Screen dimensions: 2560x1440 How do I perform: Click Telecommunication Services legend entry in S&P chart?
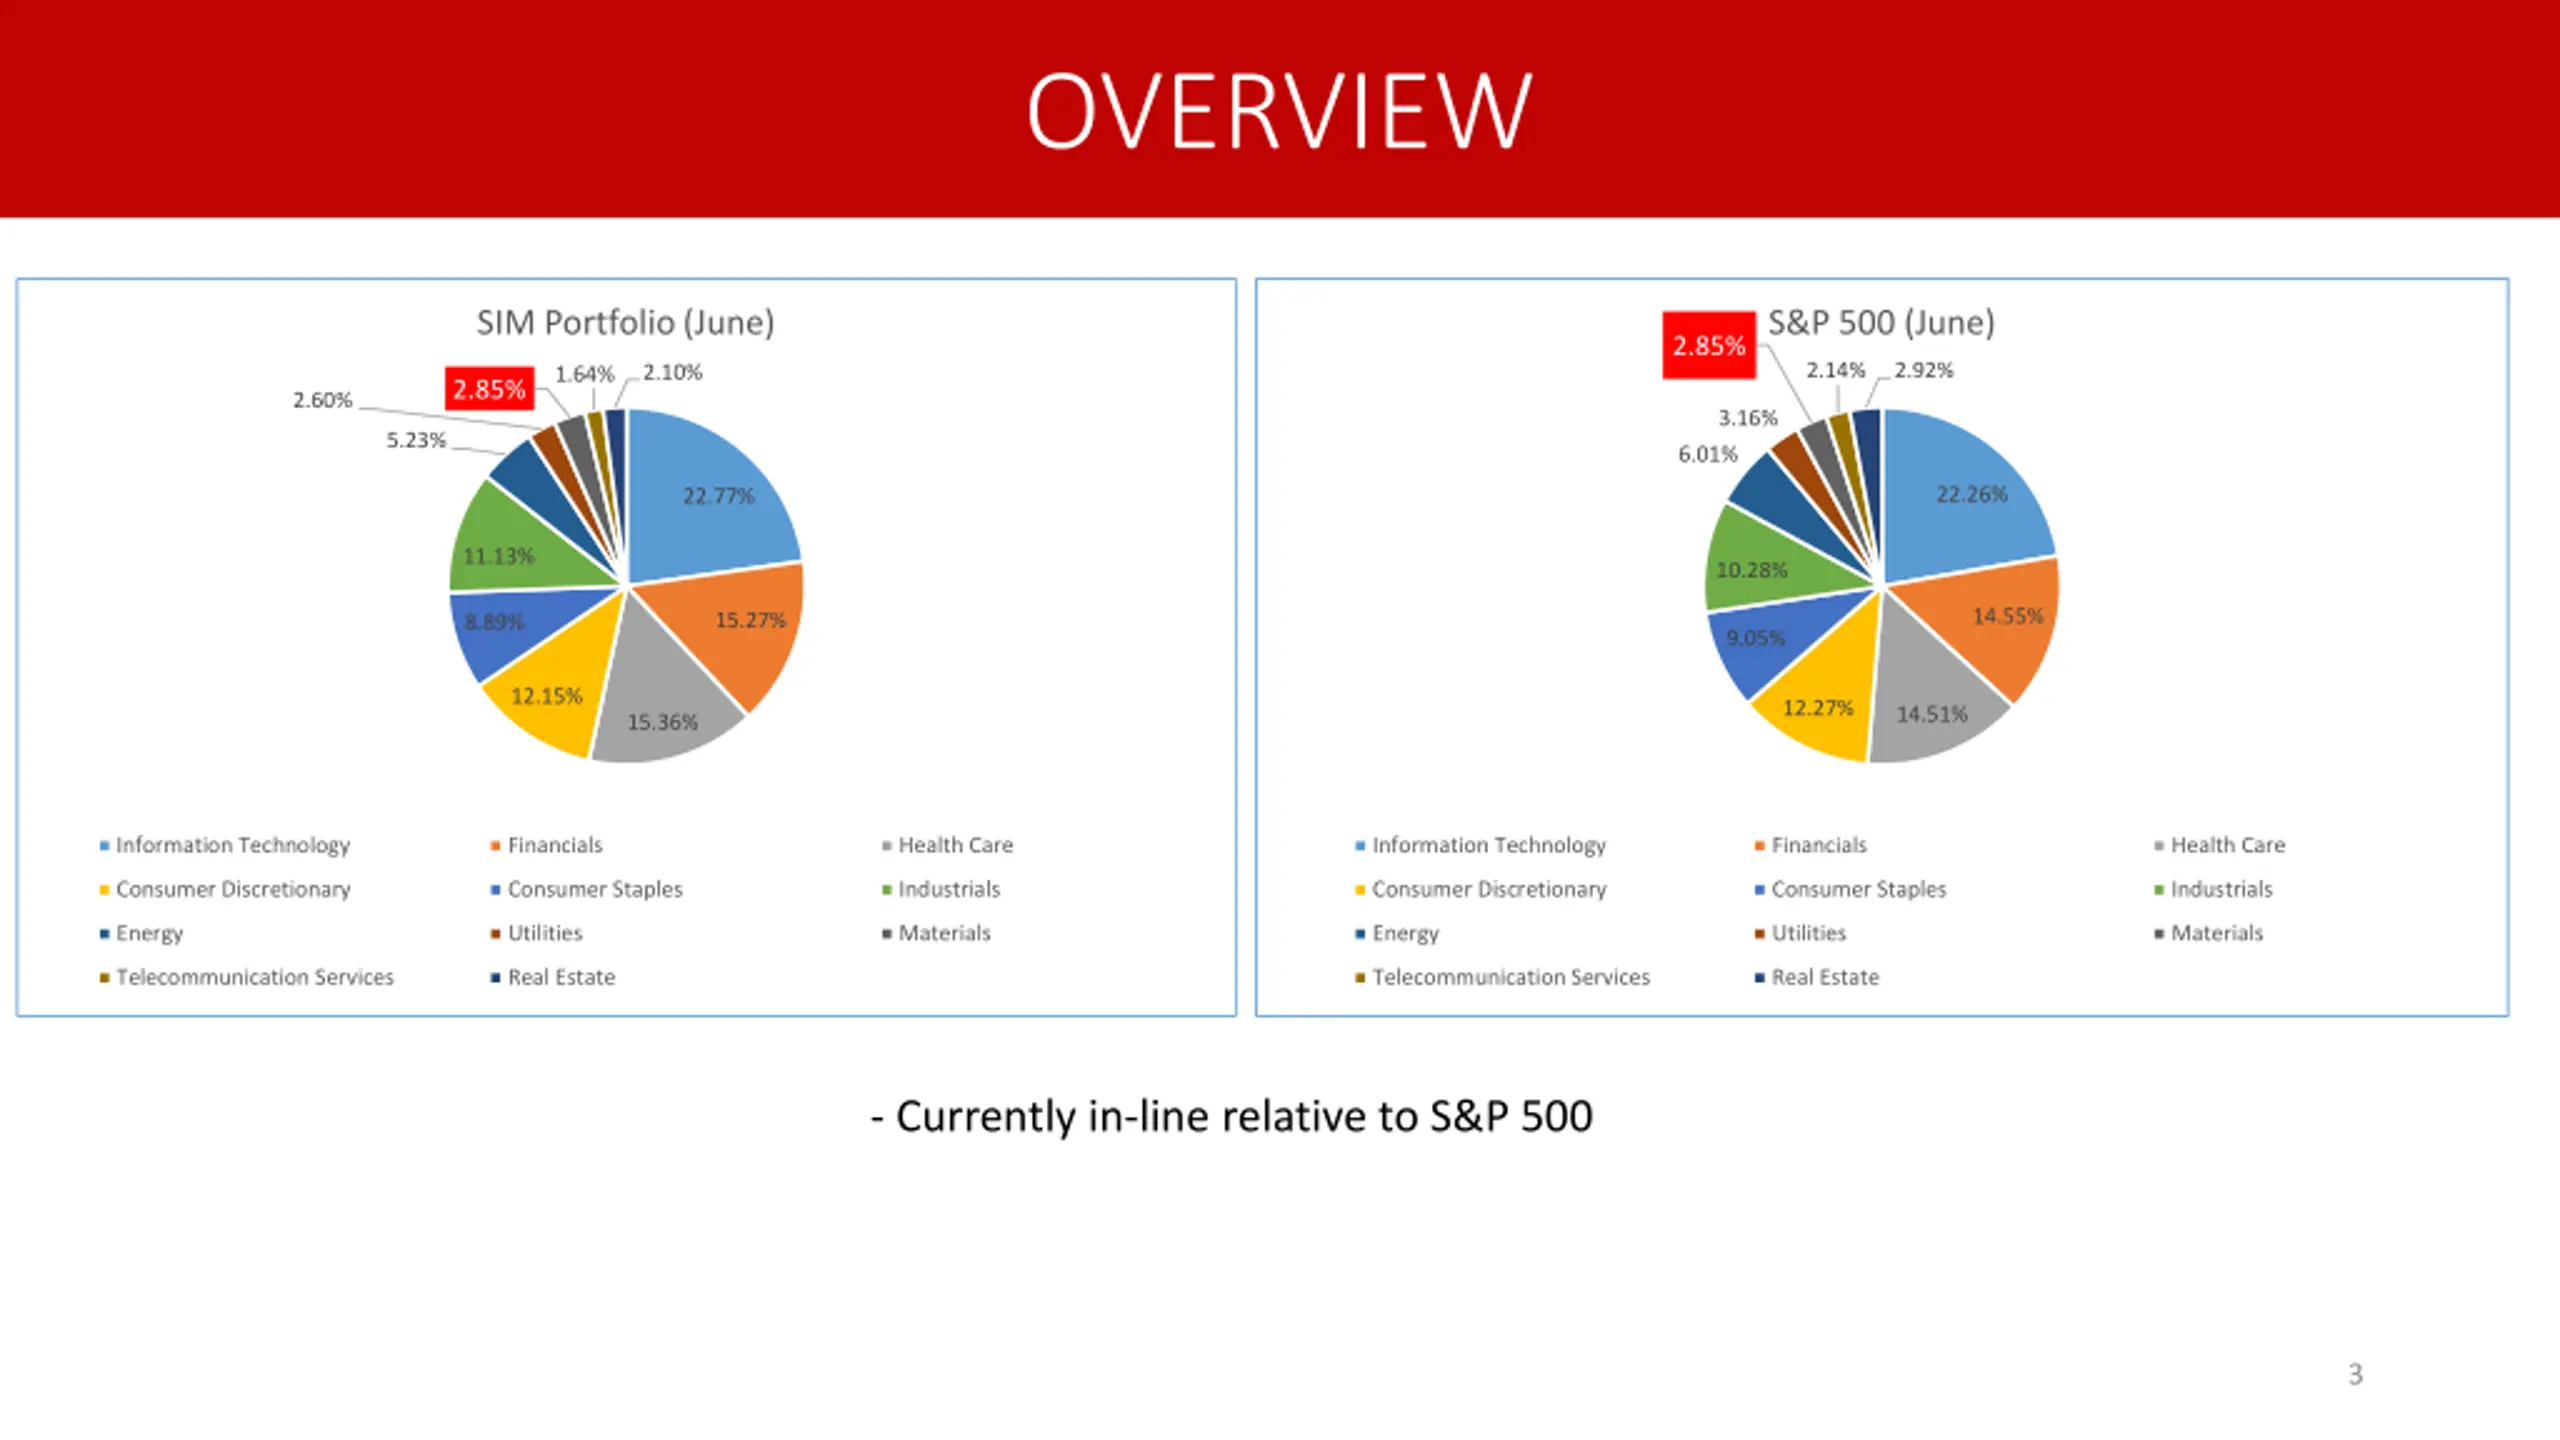point(1503,977)
